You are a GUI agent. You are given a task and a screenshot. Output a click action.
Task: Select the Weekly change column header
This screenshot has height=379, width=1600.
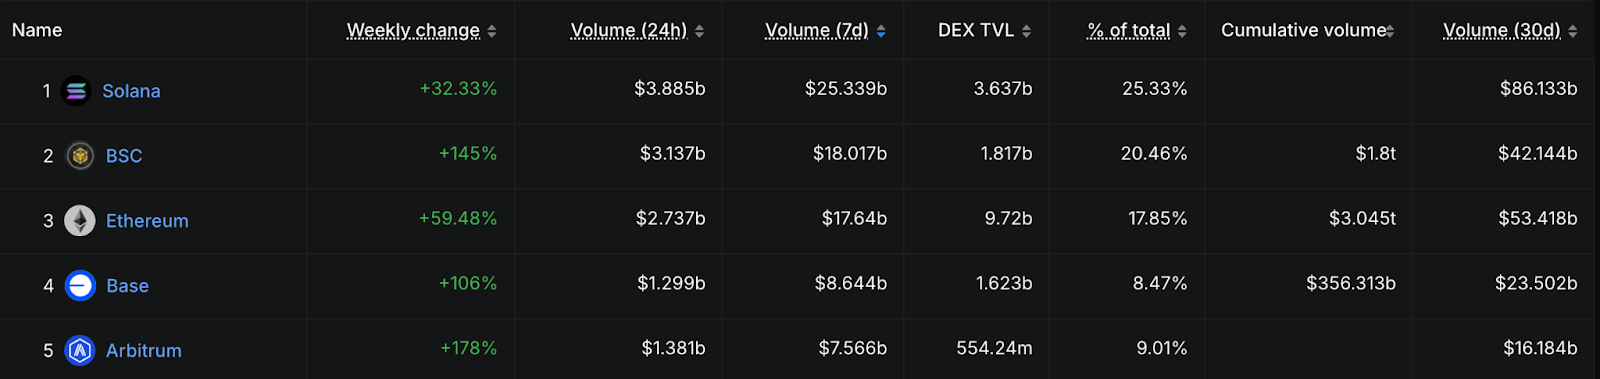pos(413,31)
